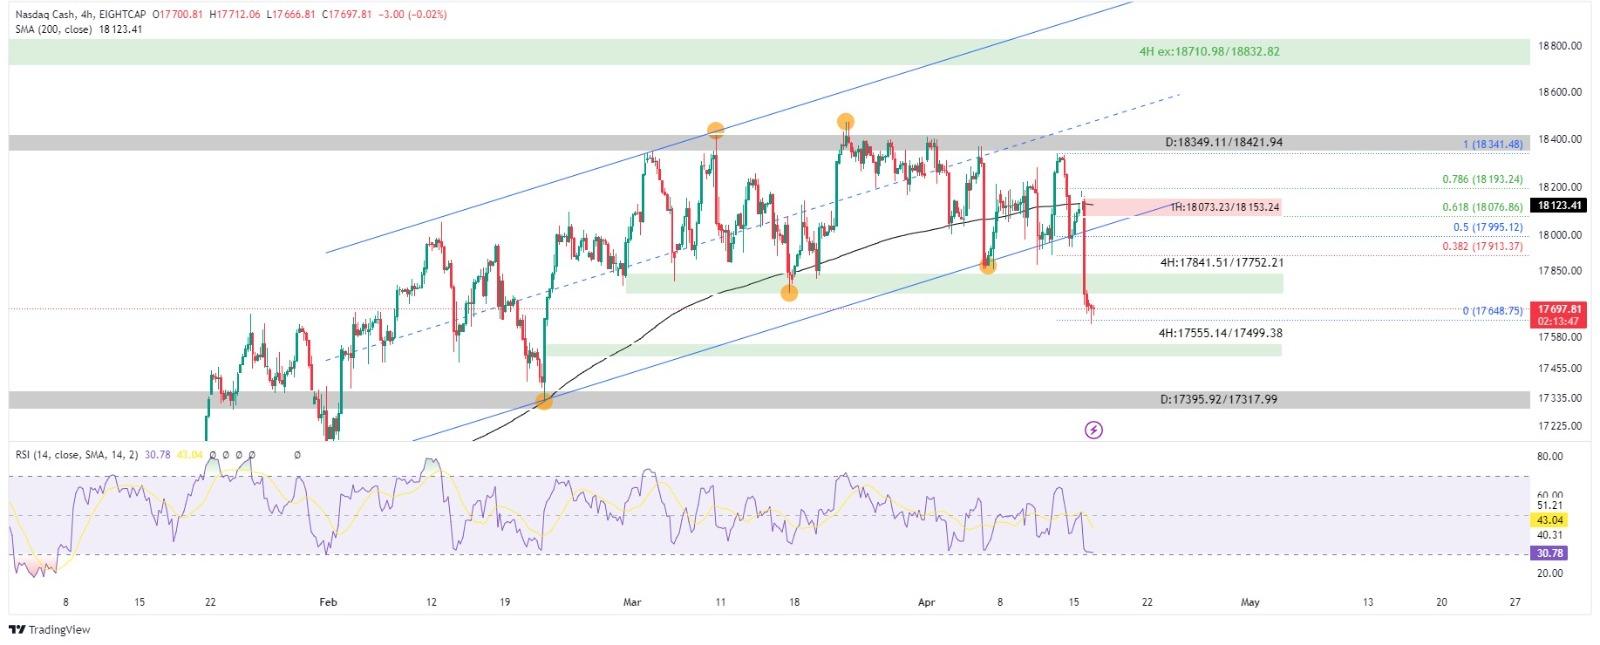1600x645 pixels.
Task: Click the close value C17697.81
Action: 347,15
